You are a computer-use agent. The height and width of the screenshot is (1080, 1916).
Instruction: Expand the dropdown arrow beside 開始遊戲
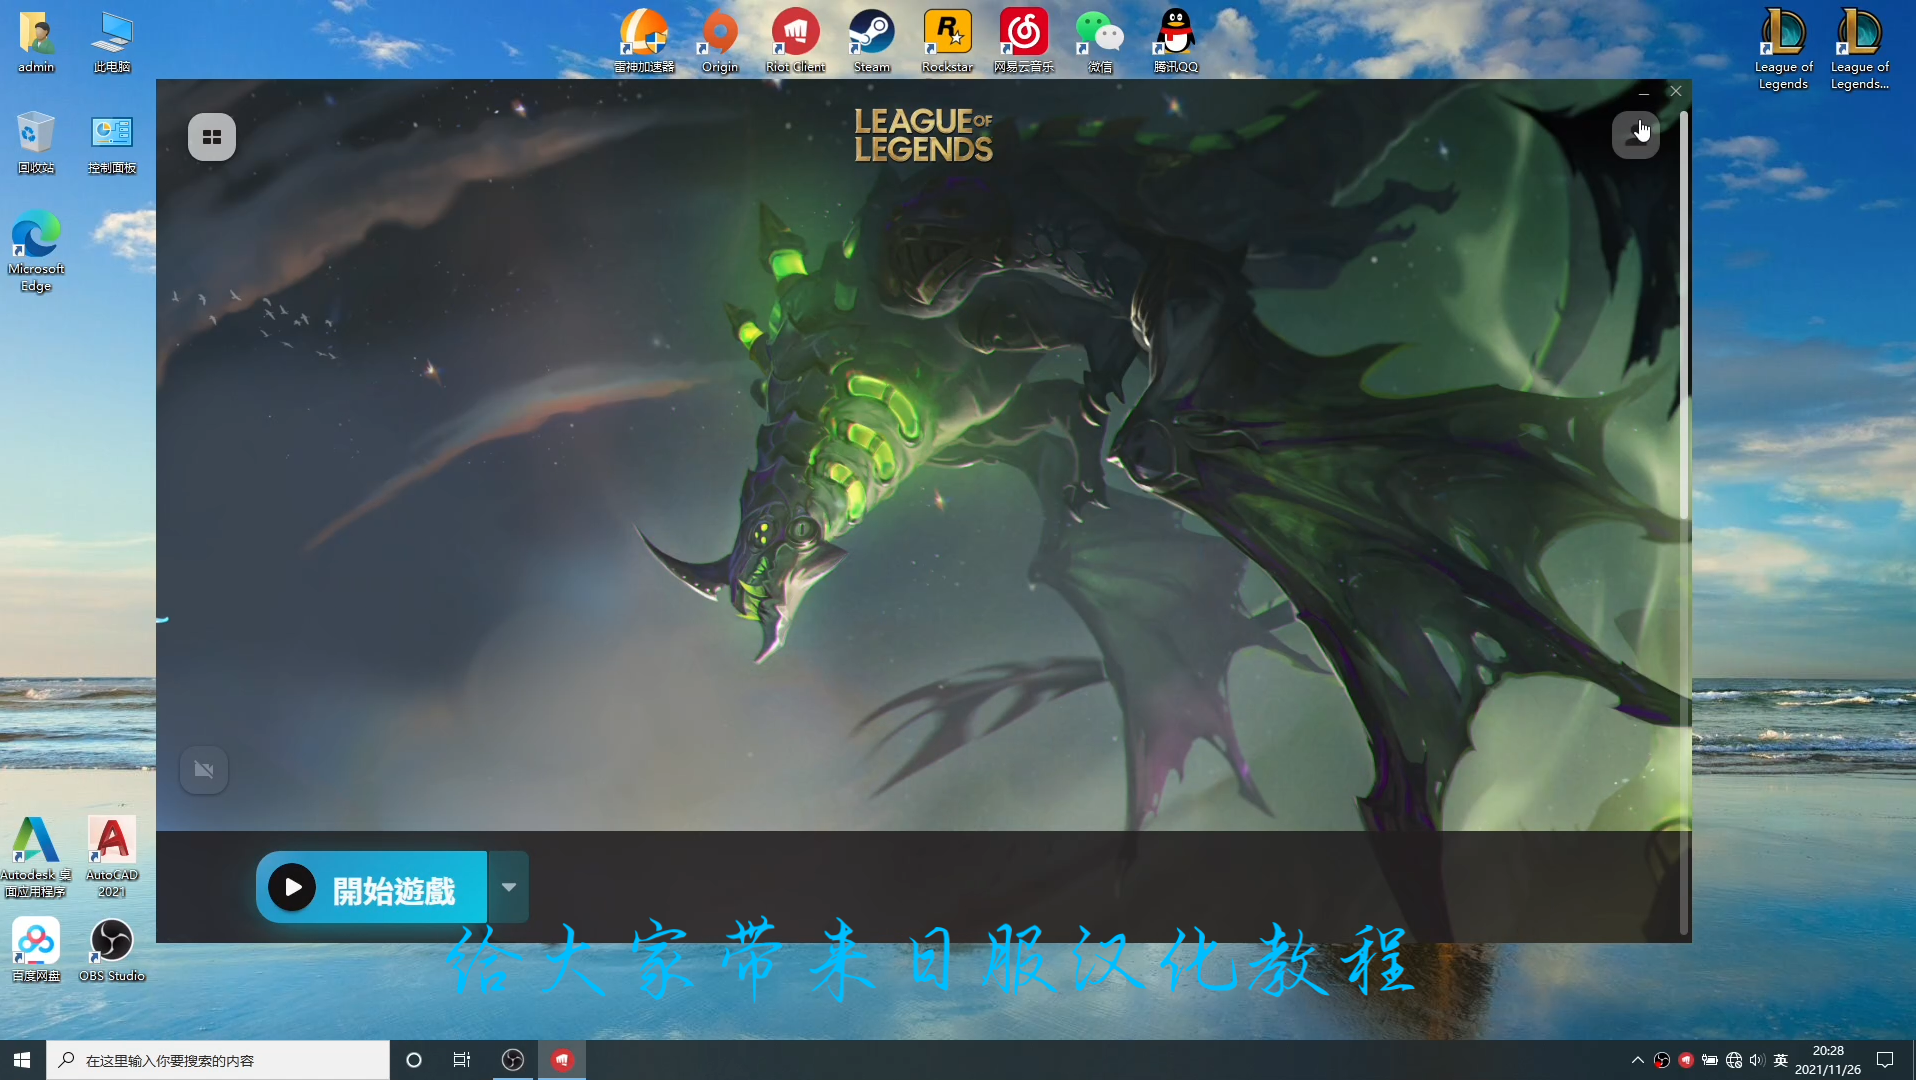509,888
